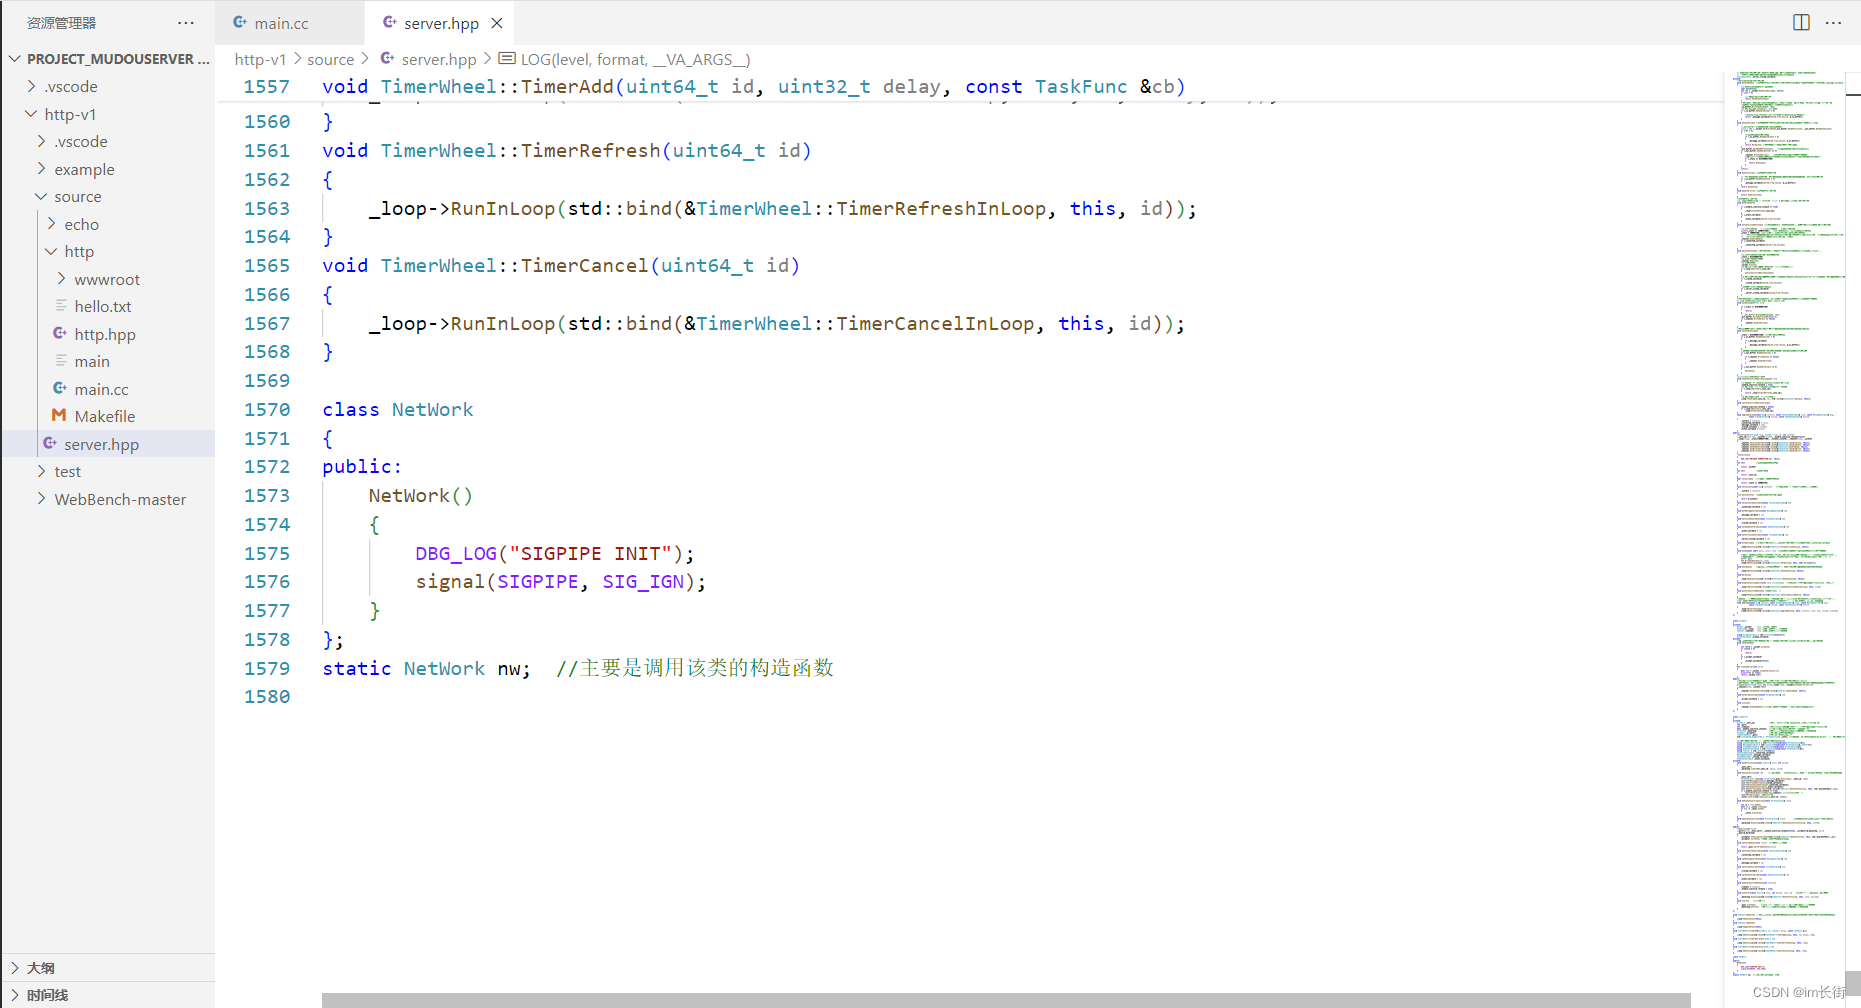Expand the wwwroot folder
Image resolution: width=1861 pixels, height=1008 pixels.
pyautogui.click(x=62, y=279)
